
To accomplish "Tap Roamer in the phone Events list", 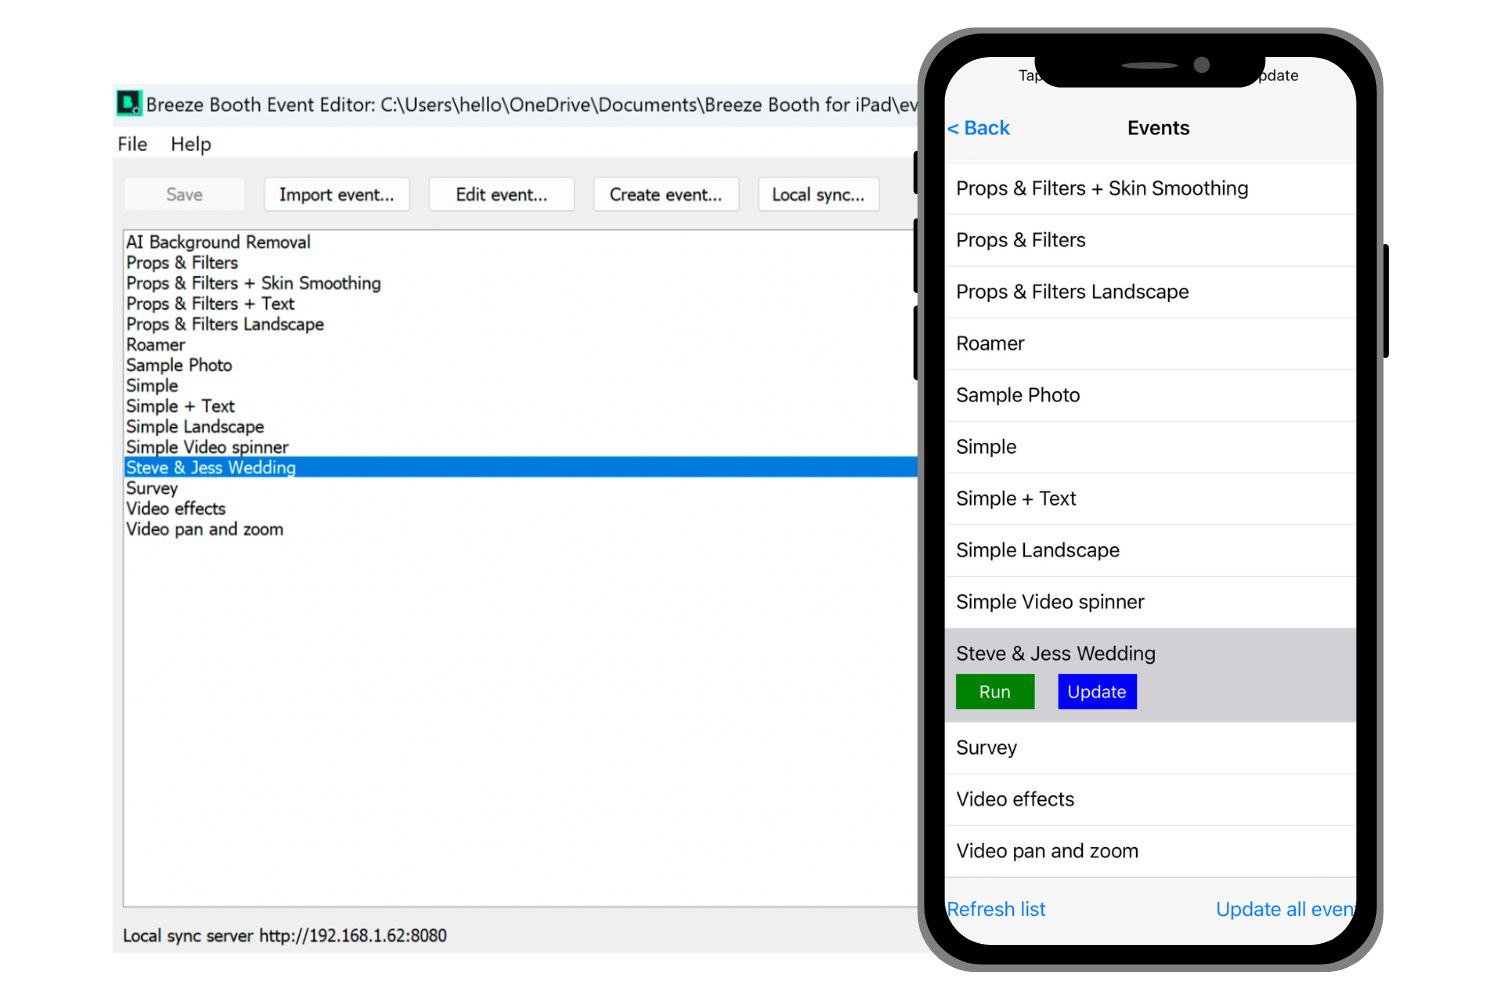I will (990, 344).
